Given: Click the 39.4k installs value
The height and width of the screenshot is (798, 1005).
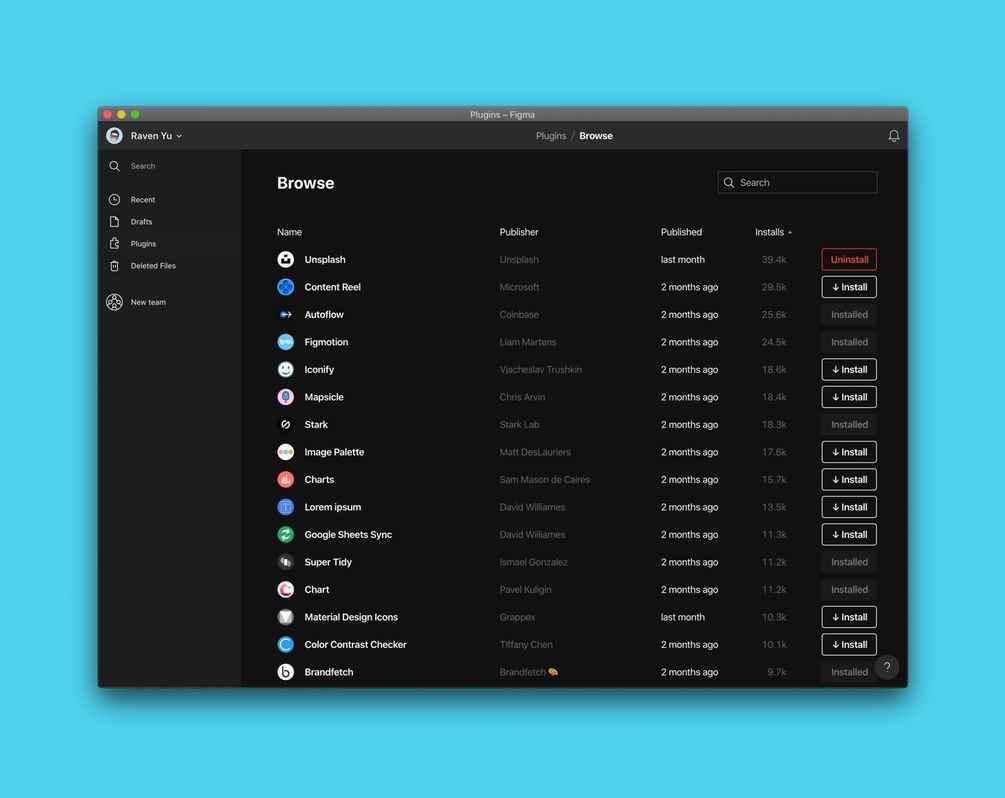Looking at the screenshot, I should tap(774, 260).
